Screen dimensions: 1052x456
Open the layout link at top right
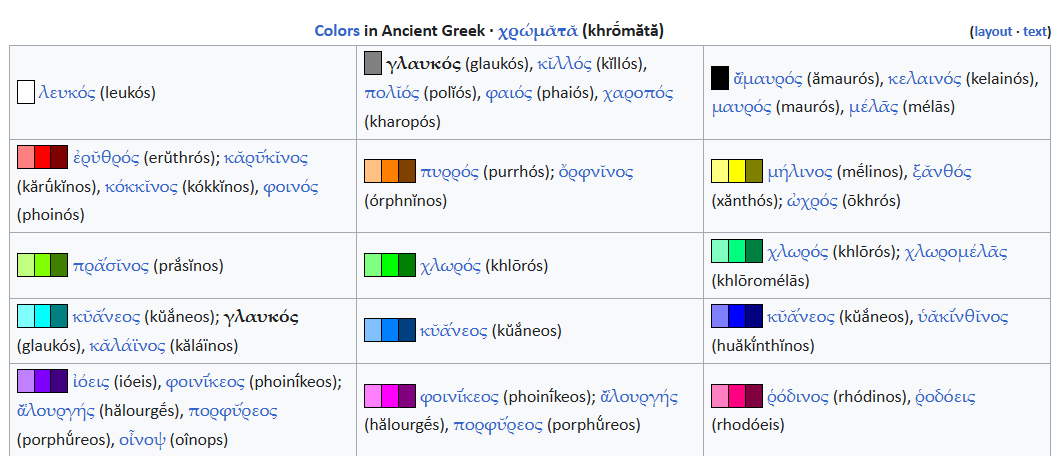tap(993, 32)
